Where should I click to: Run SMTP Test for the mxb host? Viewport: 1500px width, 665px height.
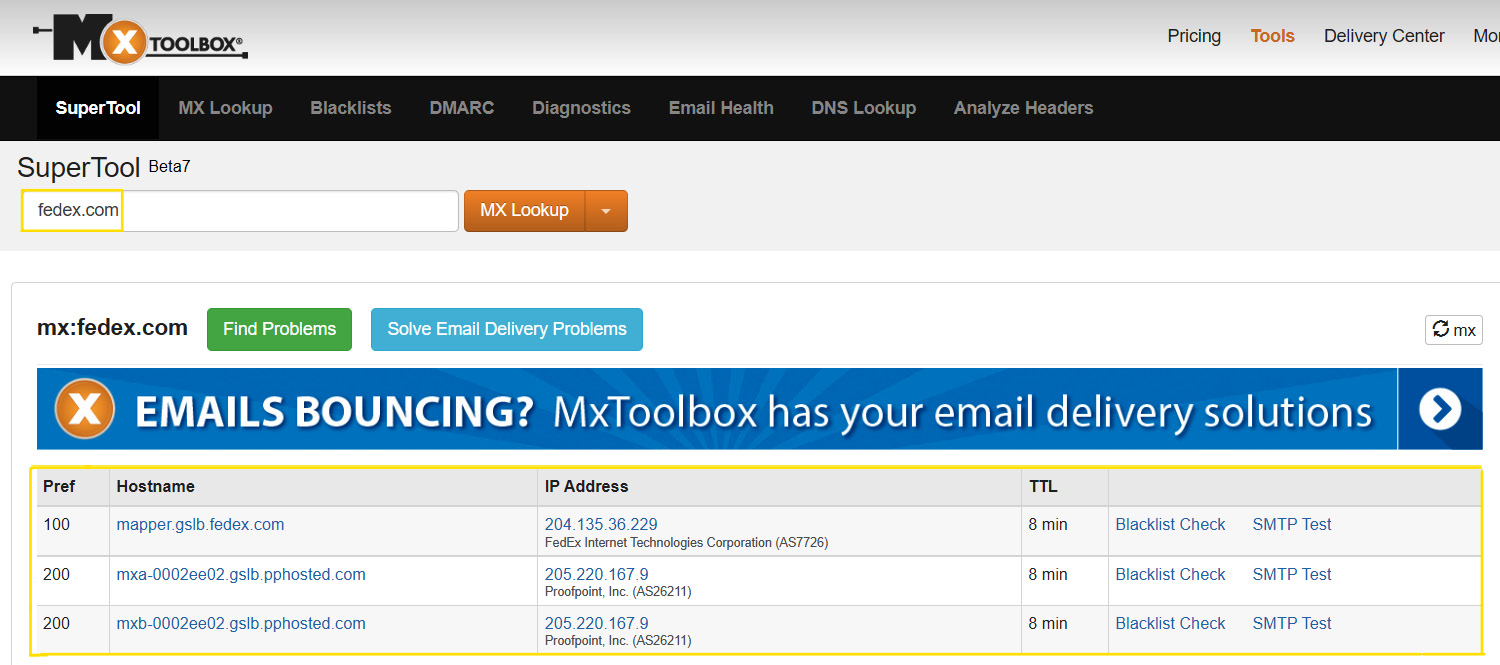point(1292,623)
